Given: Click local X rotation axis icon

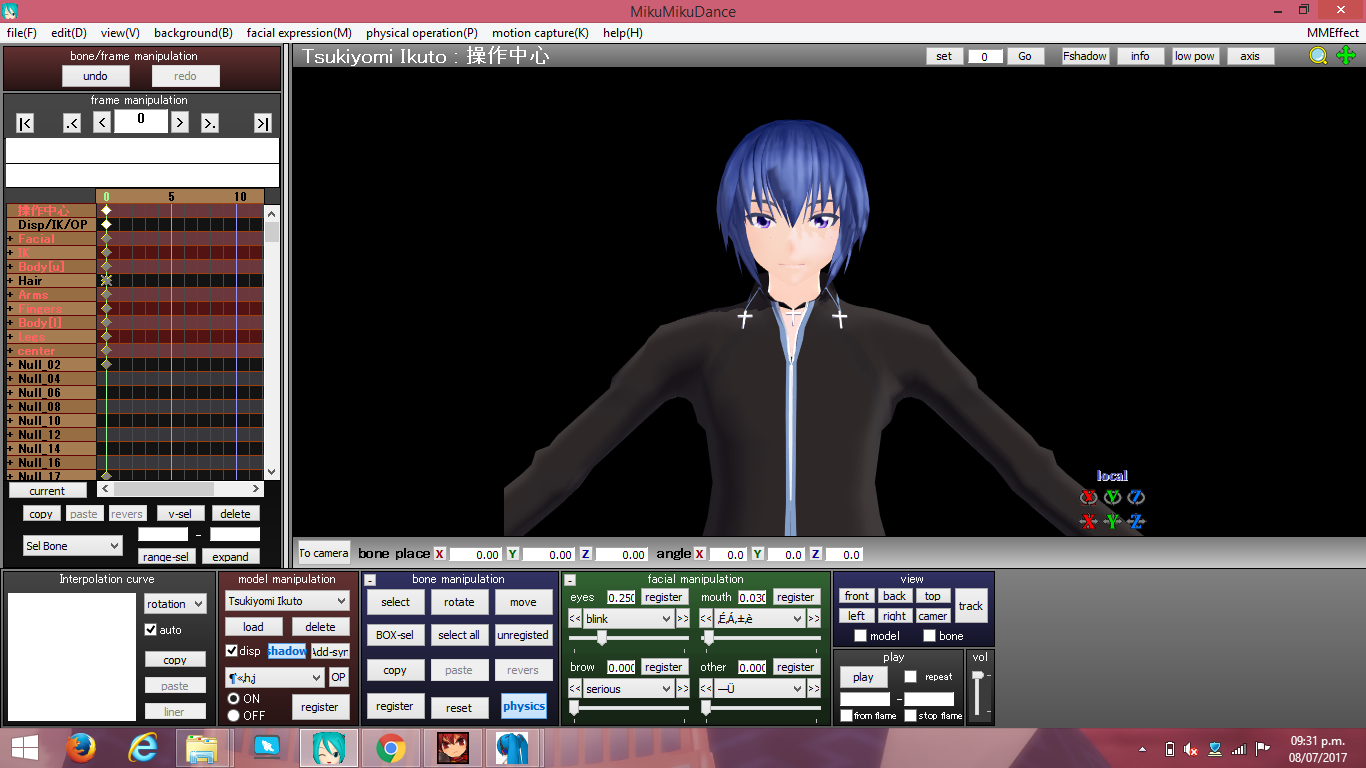Looking at the screenshot, I should pyautogui.click(x=1089, y=497).
